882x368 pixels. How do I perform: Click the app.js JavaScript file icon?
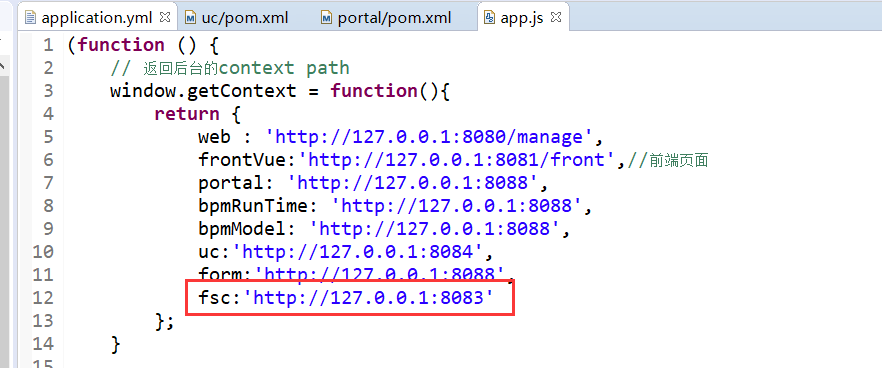click(x=489, y=17)
